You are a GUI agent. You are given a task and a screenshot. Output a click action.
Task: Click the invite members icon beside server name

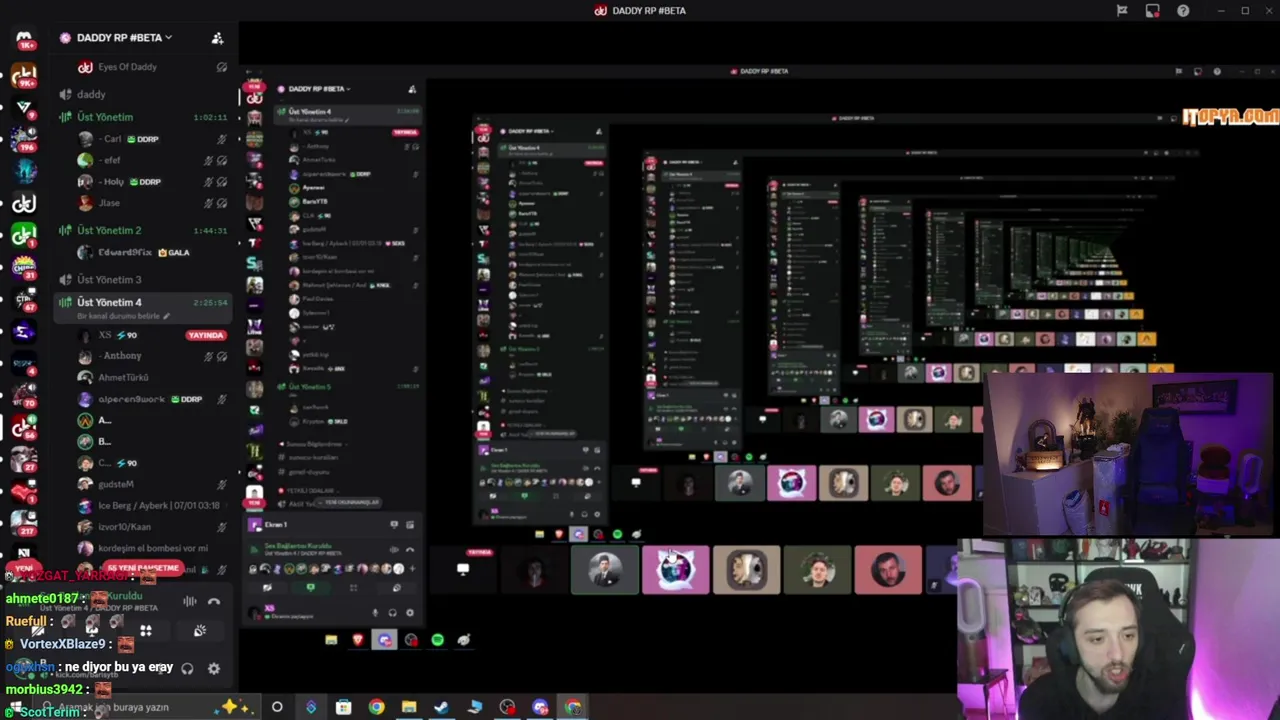click(217, 38)
